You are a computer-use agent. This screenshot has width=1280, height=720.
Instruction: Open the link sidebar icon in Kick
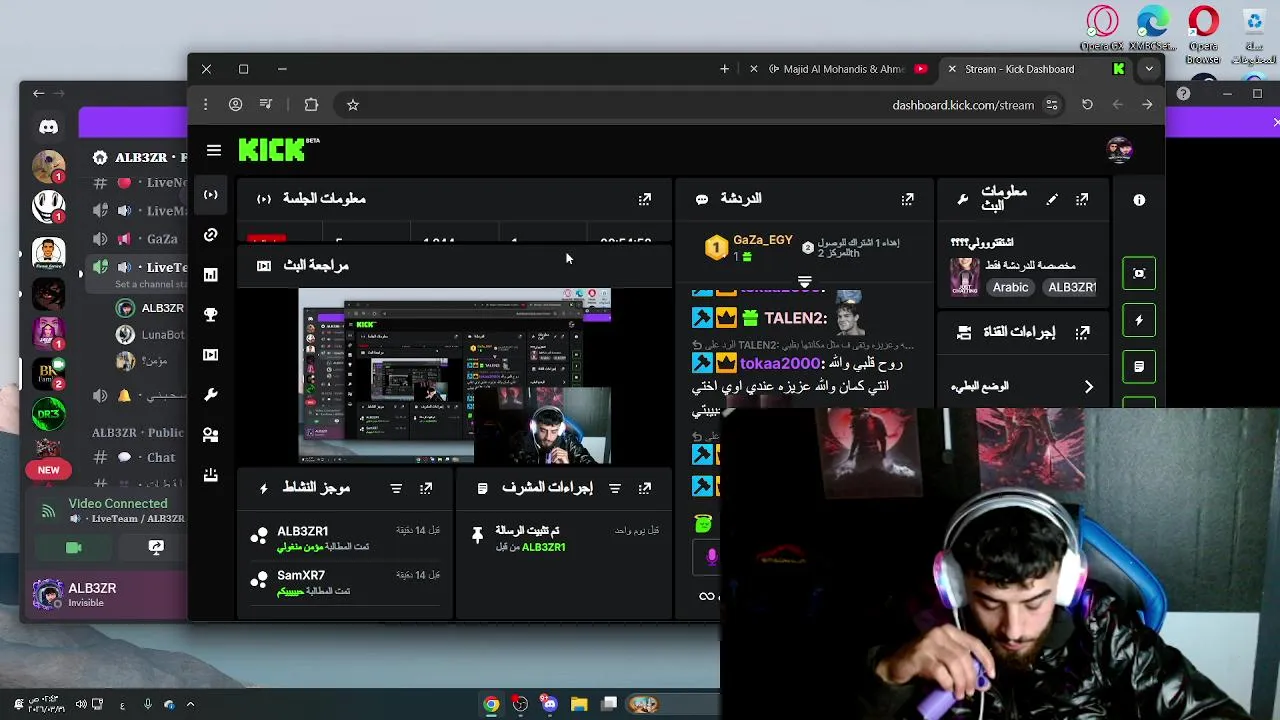coord(210,235)
